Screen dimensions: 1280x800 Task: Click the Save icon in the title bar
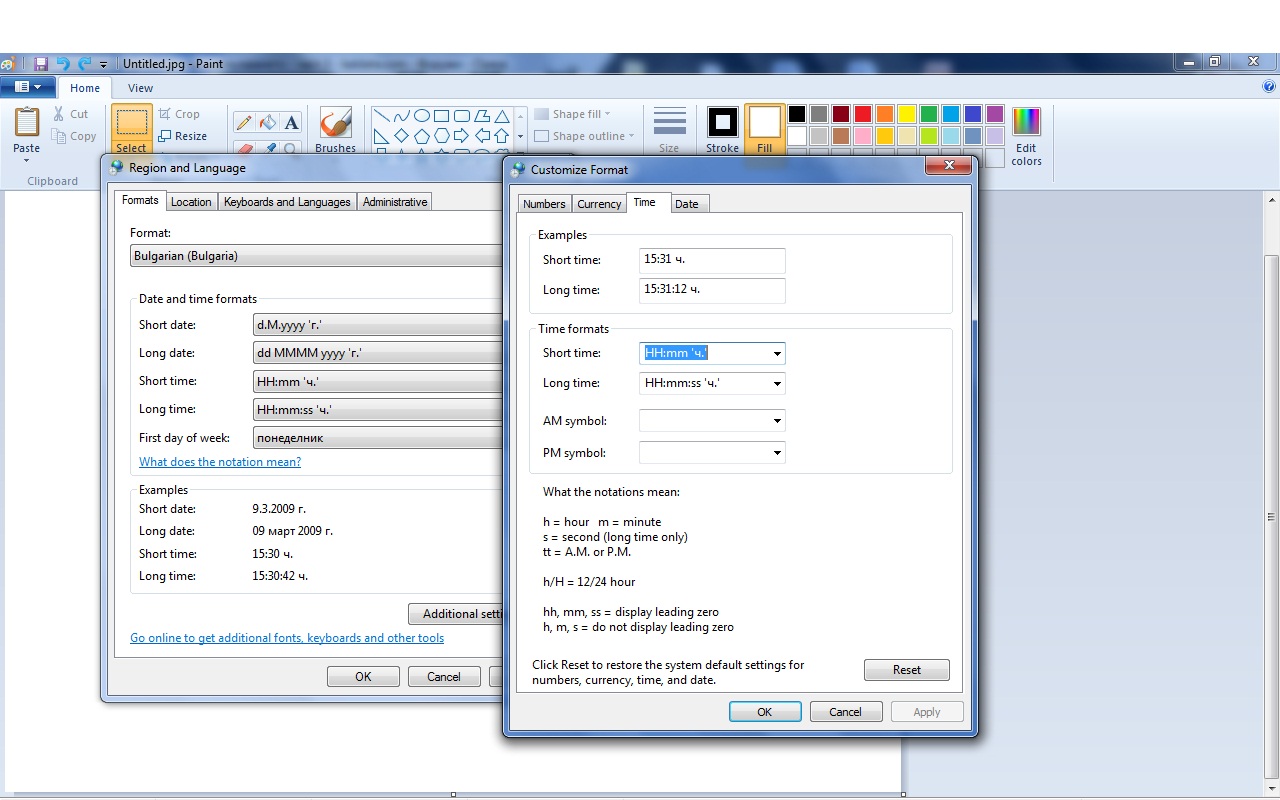click(41, 63)
